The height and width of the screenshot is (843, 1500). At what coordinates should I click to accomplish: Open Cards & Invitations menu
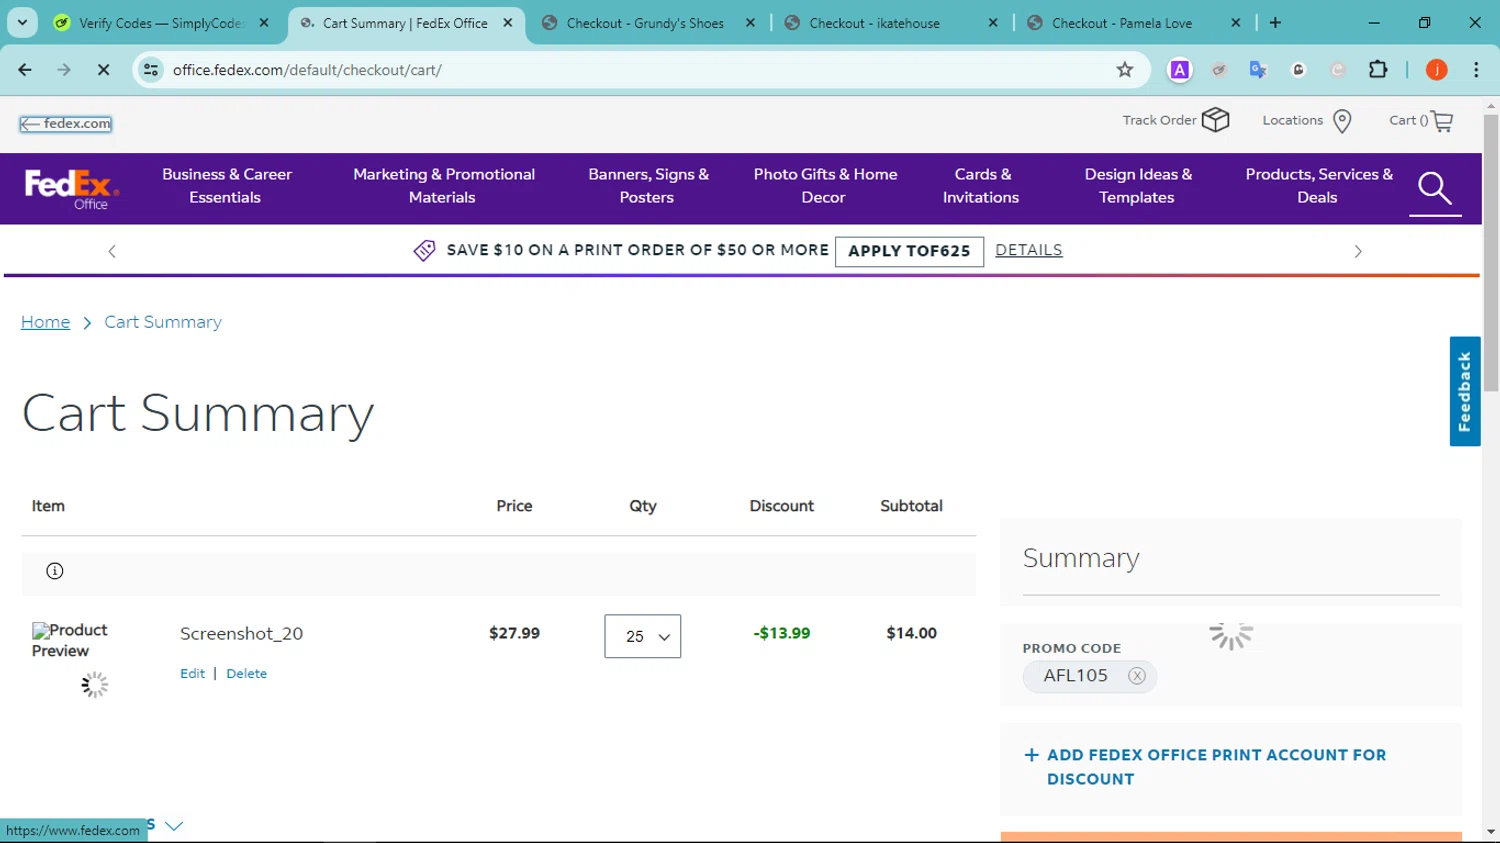tap(981, 186)
